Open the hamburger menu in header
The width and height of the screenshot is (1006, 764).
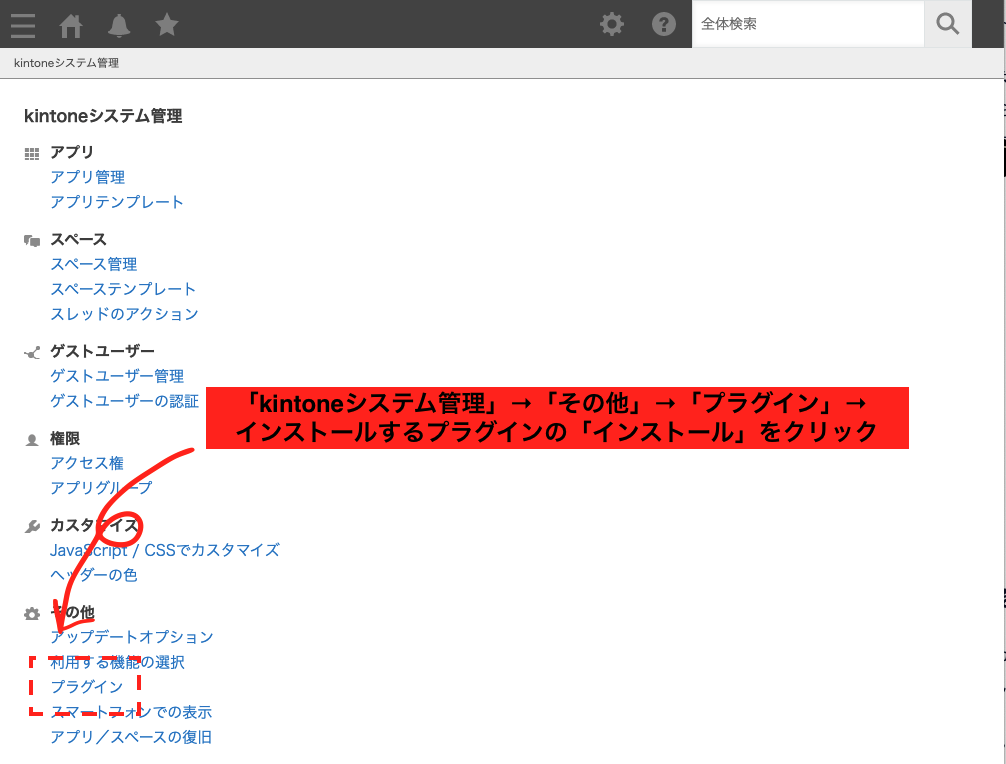click(x=23, y=25)
